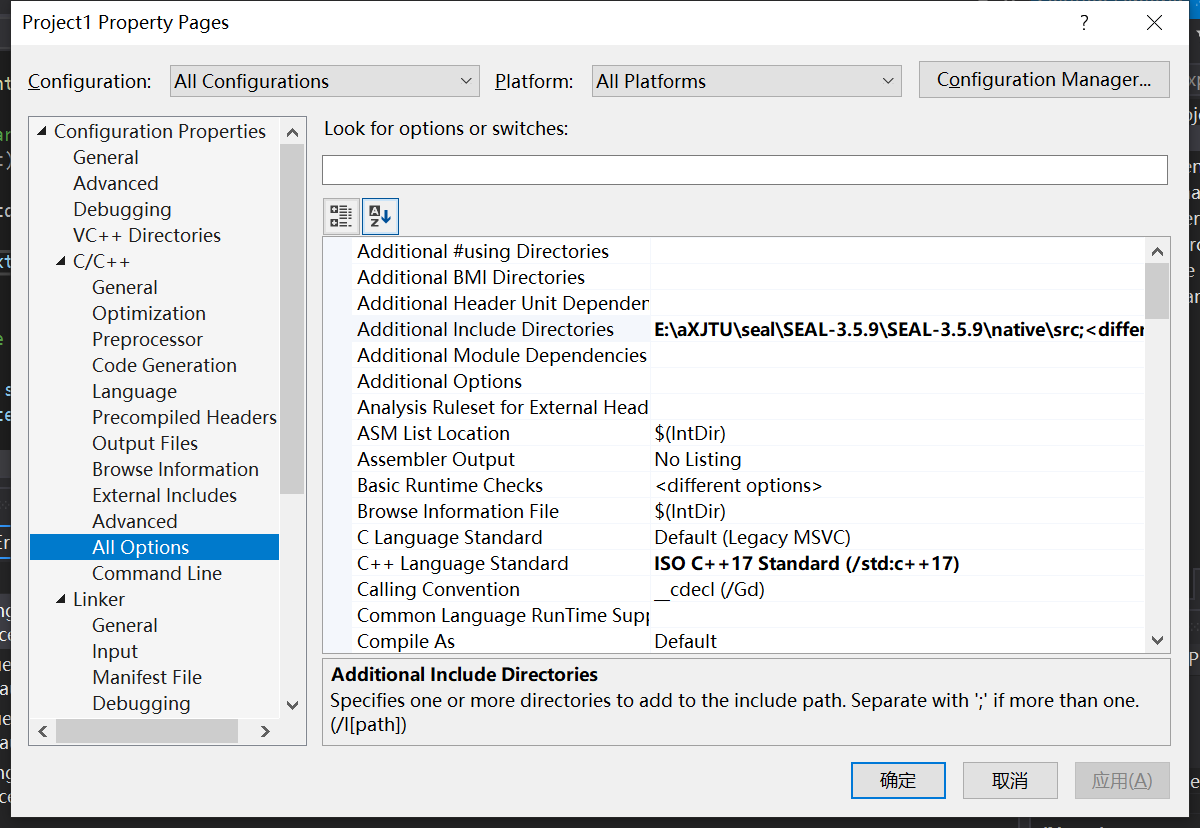Viewport: 1200px width, 828px height.
Task: Select Command Line under C/C++
Action: [155, 573]
